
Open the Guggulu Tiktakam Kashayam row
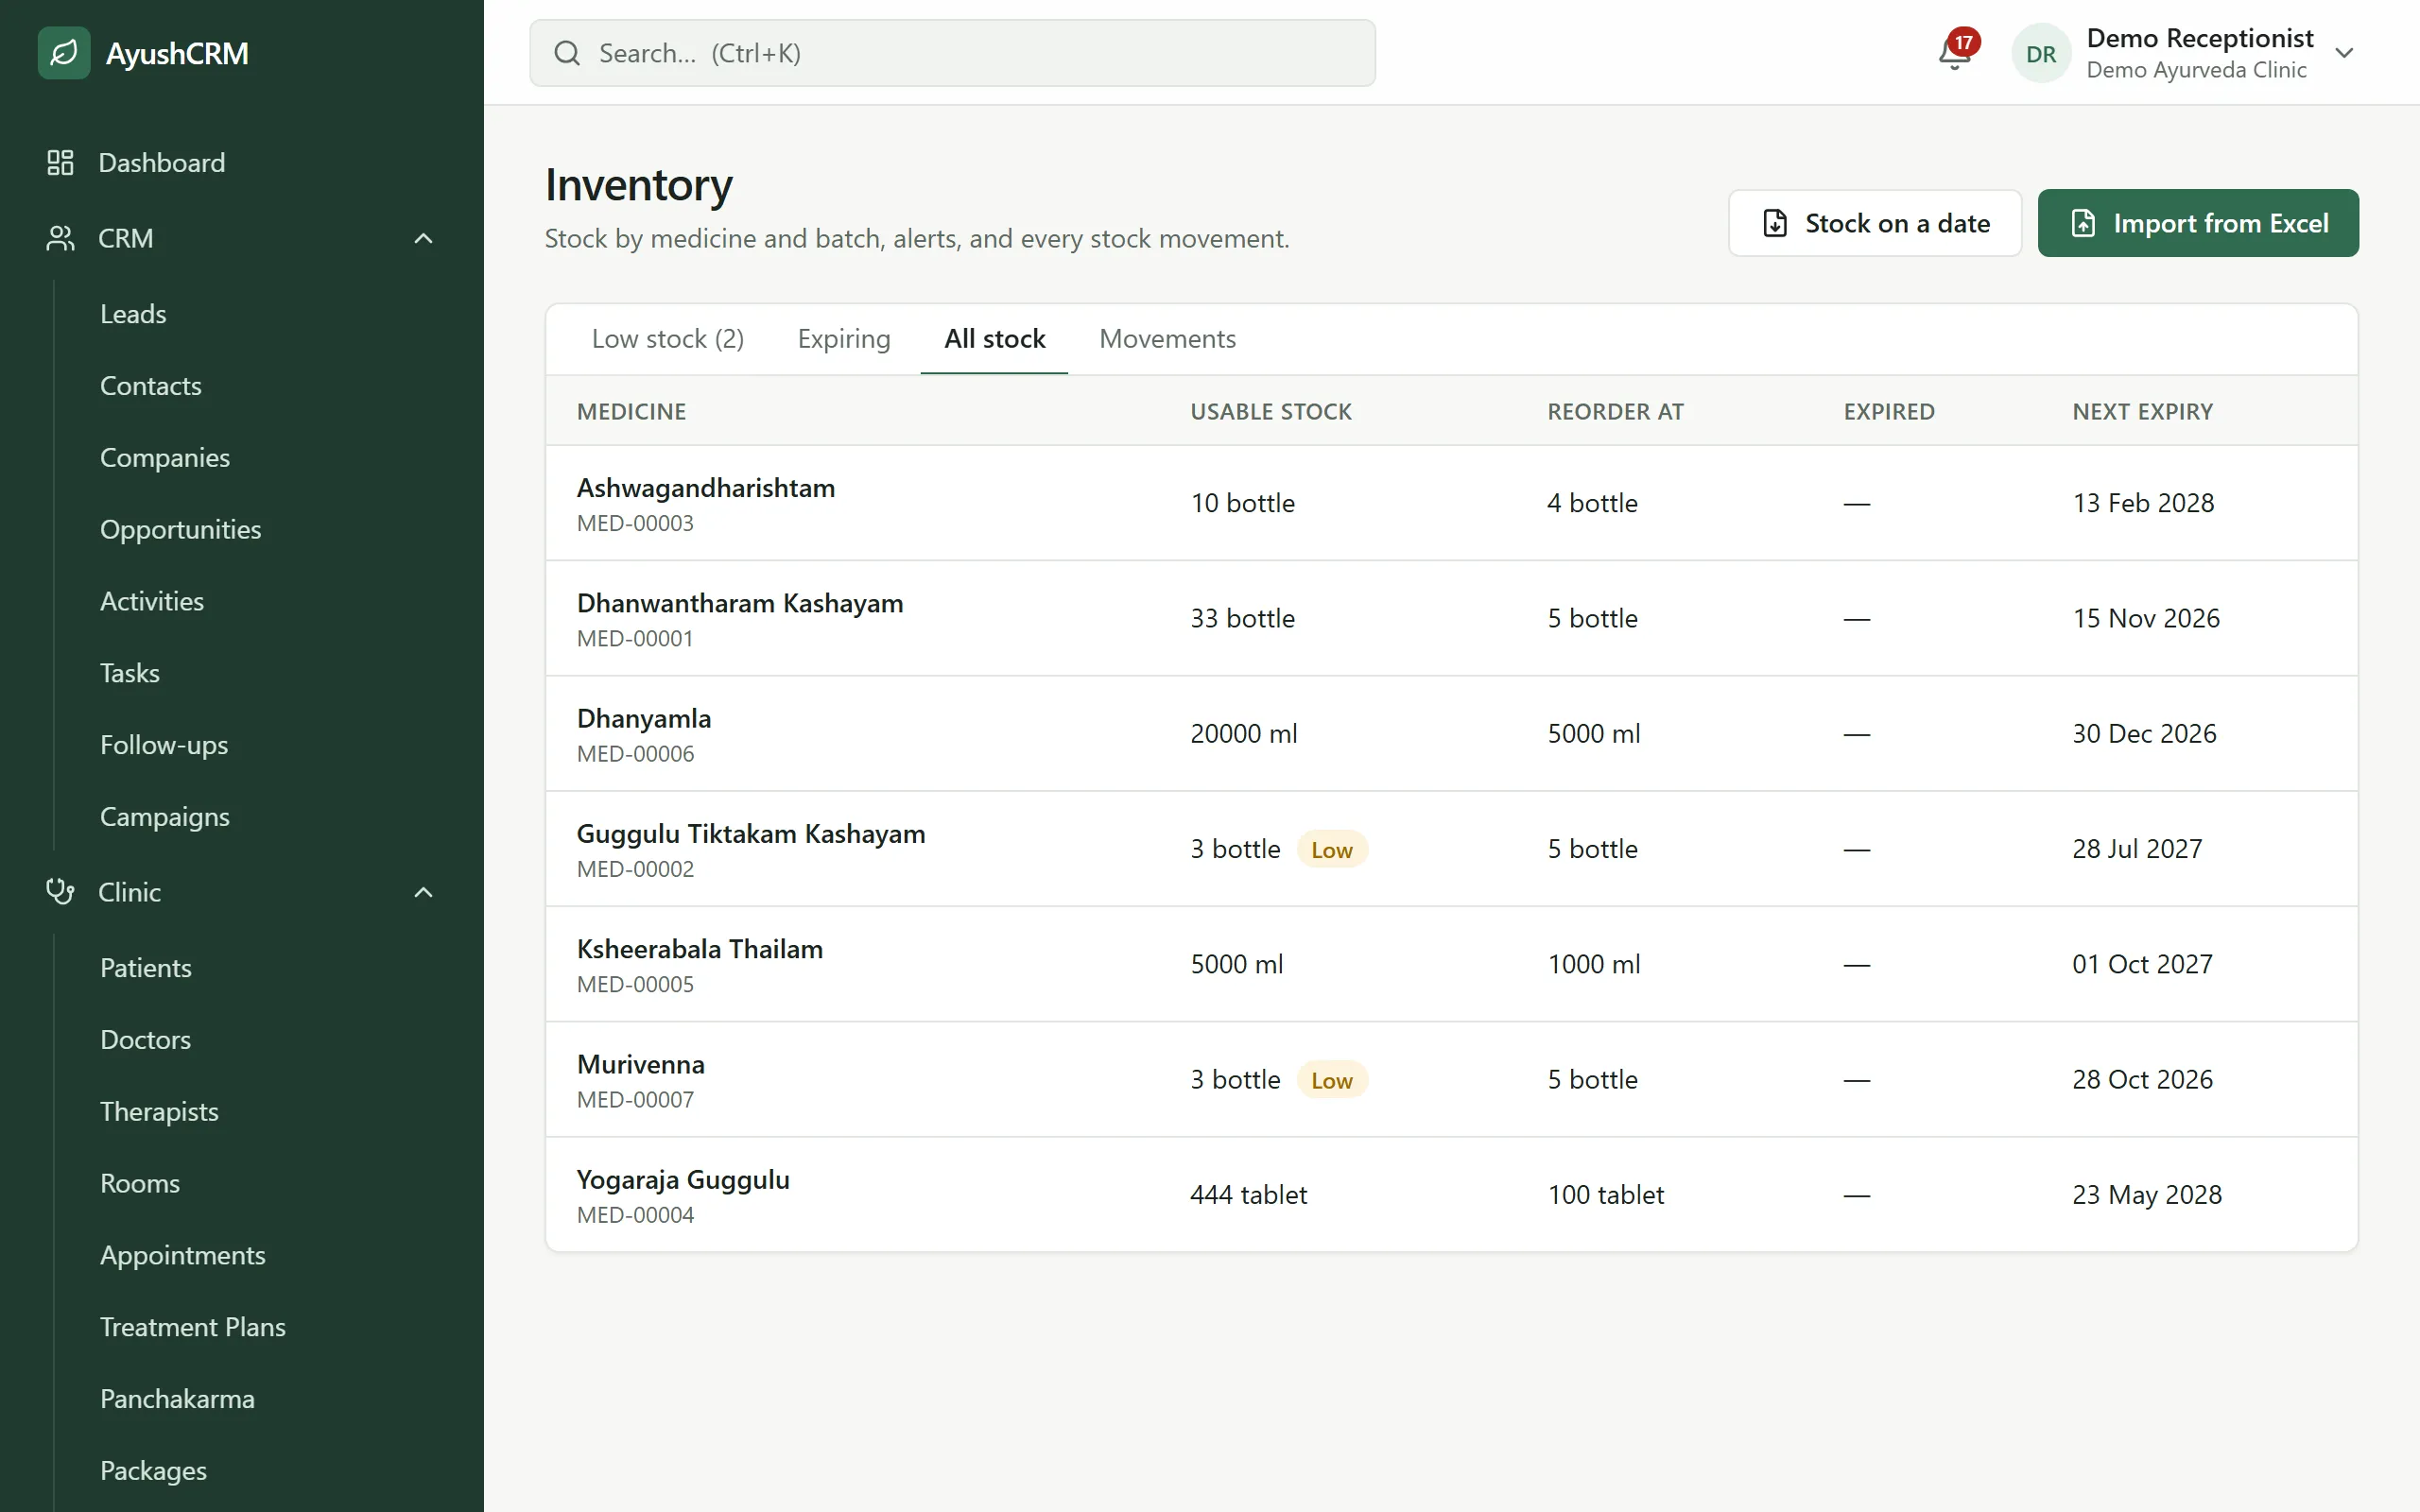[x=1451, y=849]
